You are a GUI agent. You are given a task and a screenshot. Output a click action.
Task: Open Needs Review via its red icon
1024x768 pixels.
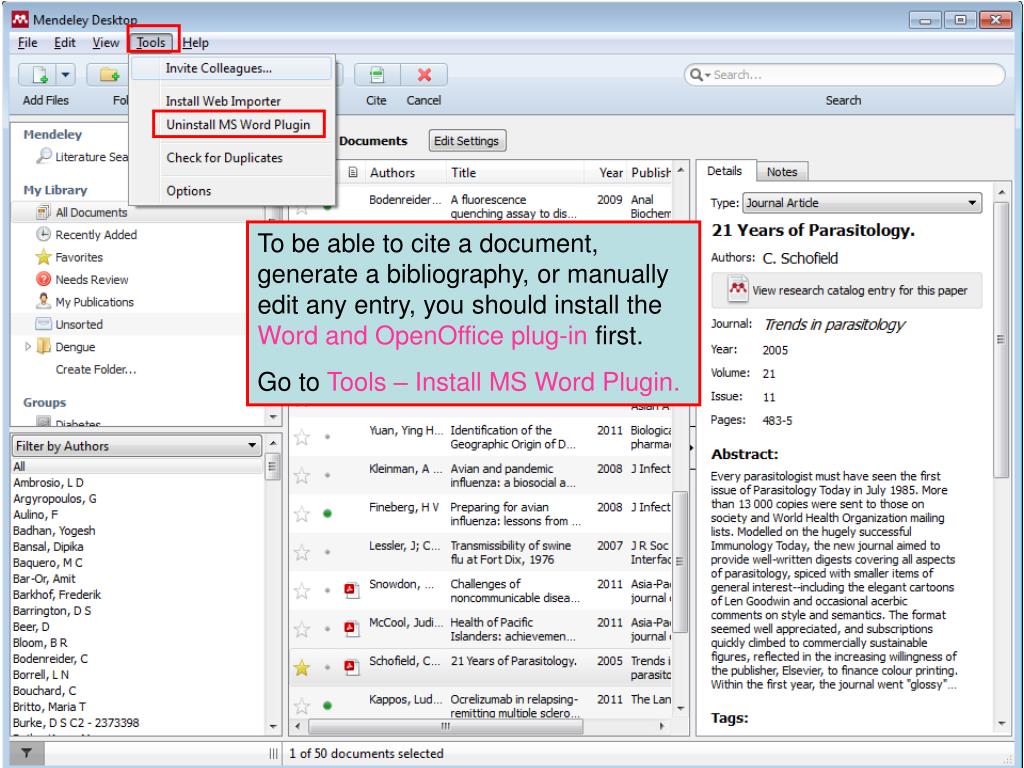[43, 279]
